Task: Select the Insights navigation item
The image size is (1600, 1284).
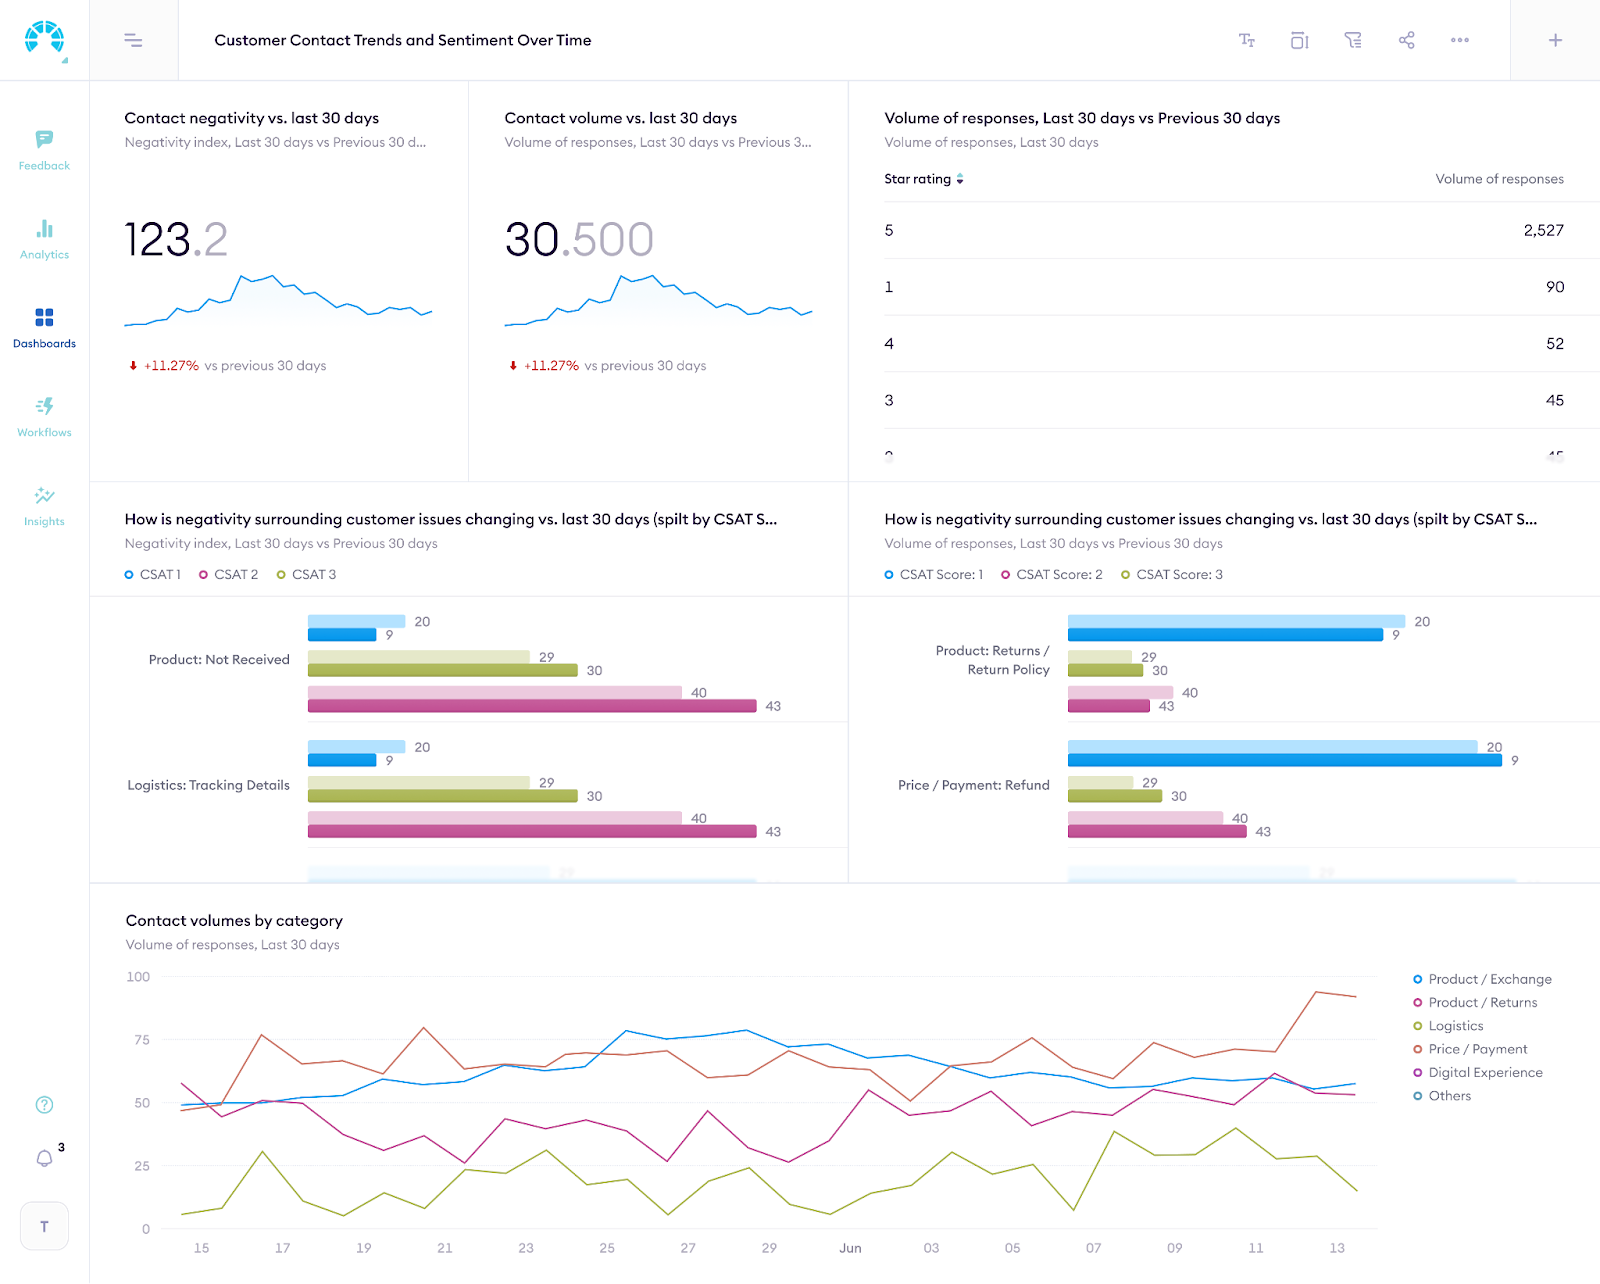Action: [x=44, y=507]
